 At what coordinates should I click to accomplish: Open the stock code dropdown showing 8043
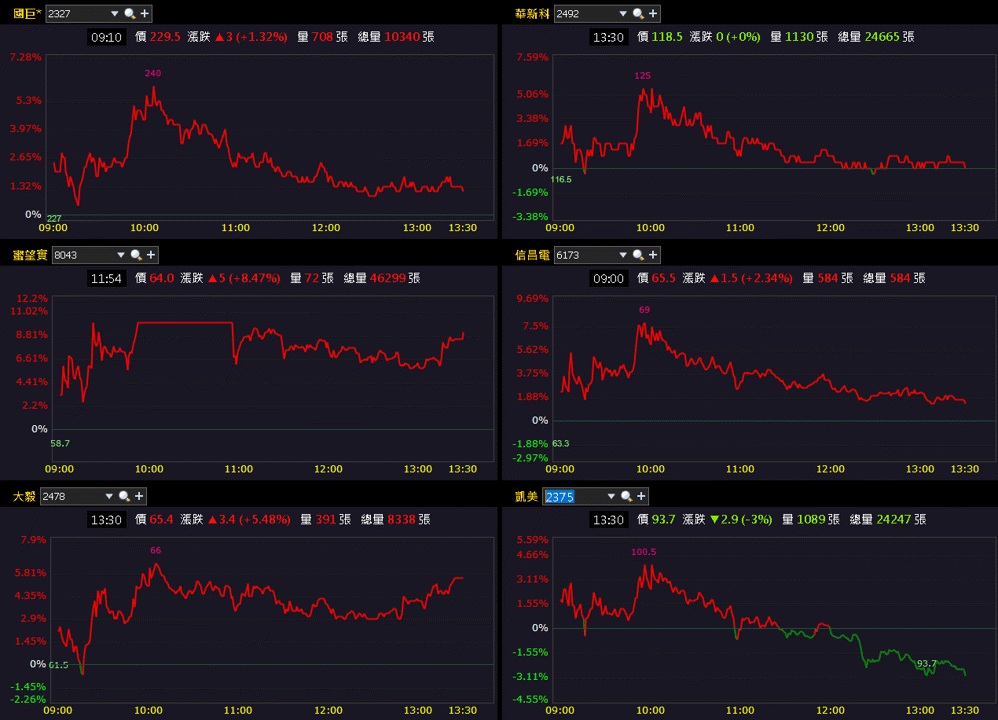121,255
